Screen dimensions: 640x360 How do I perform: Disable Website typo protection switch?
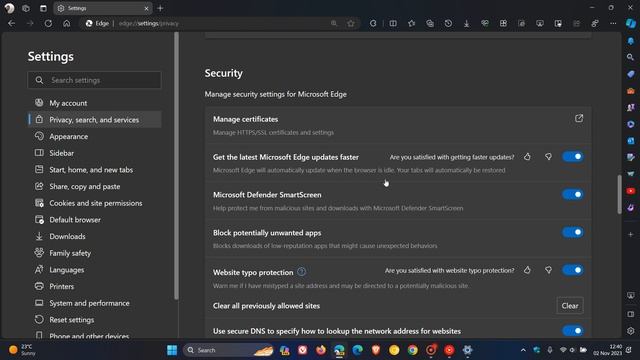point(573,270)
